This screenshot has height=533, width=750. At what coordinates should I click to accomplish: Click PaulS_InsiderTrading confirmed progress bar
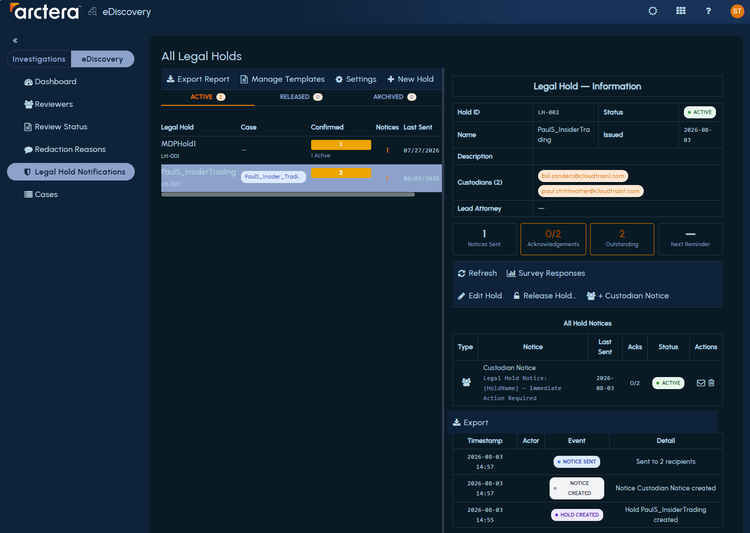point(341,173)
